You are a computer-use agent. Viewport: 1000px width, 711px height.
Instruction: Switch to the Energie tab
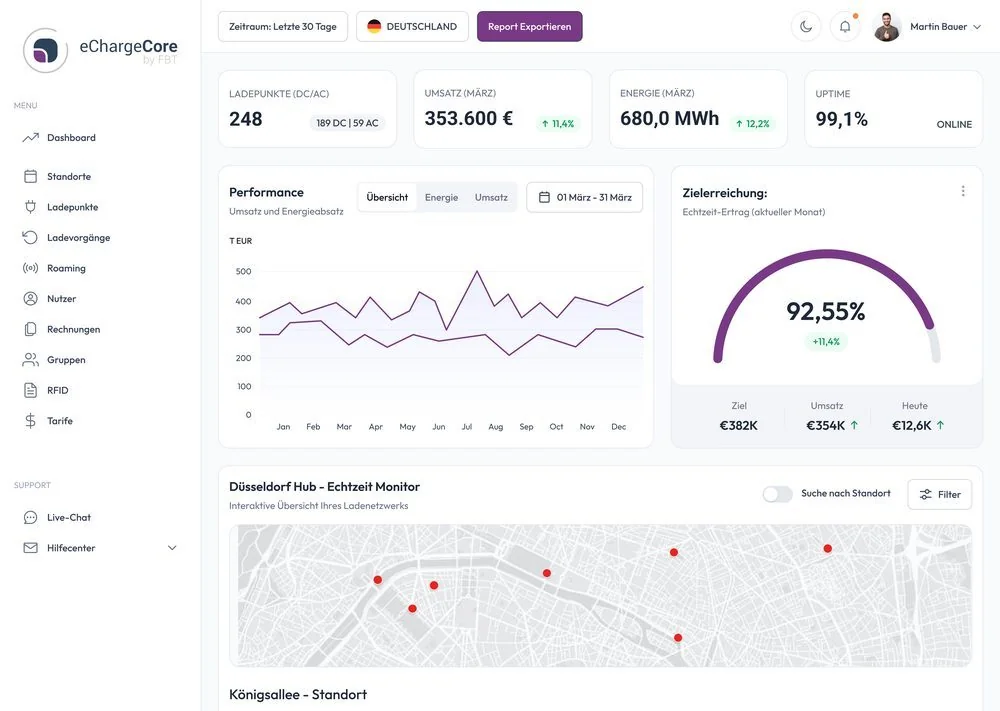tap(441, 198)
